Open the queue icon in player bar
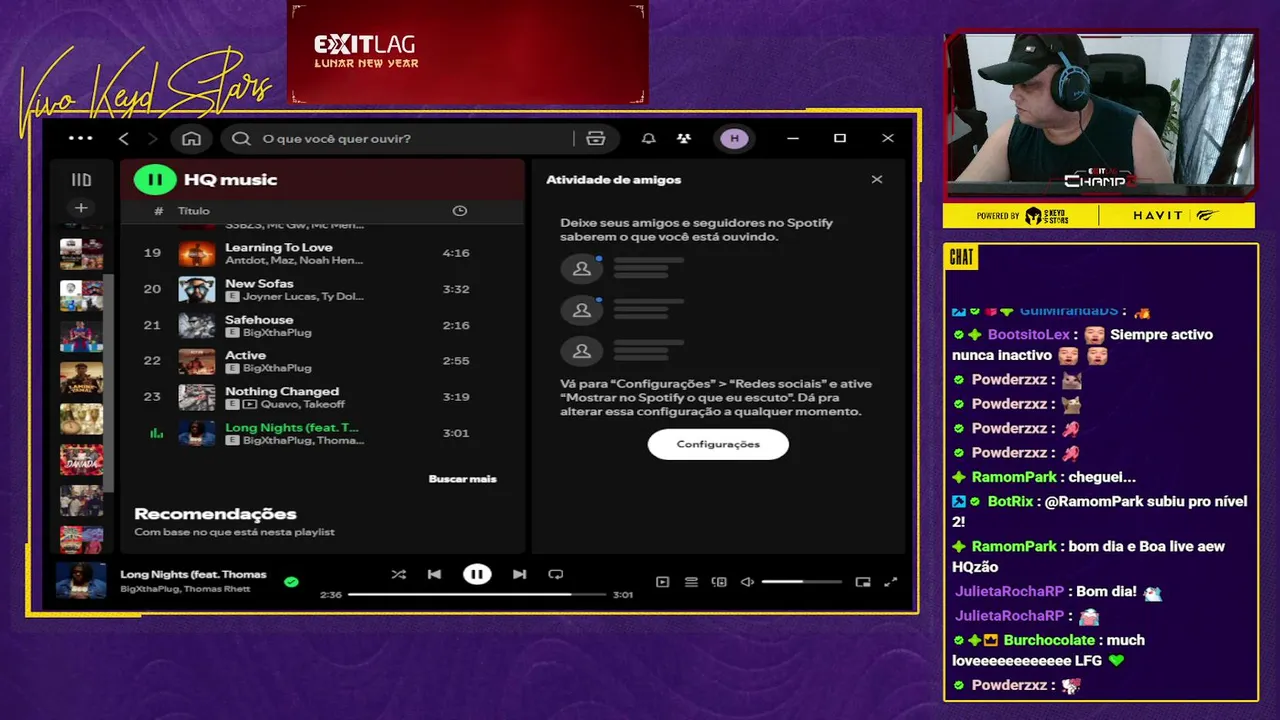Screen dimensions: 1280x720 tap(691, 582)
